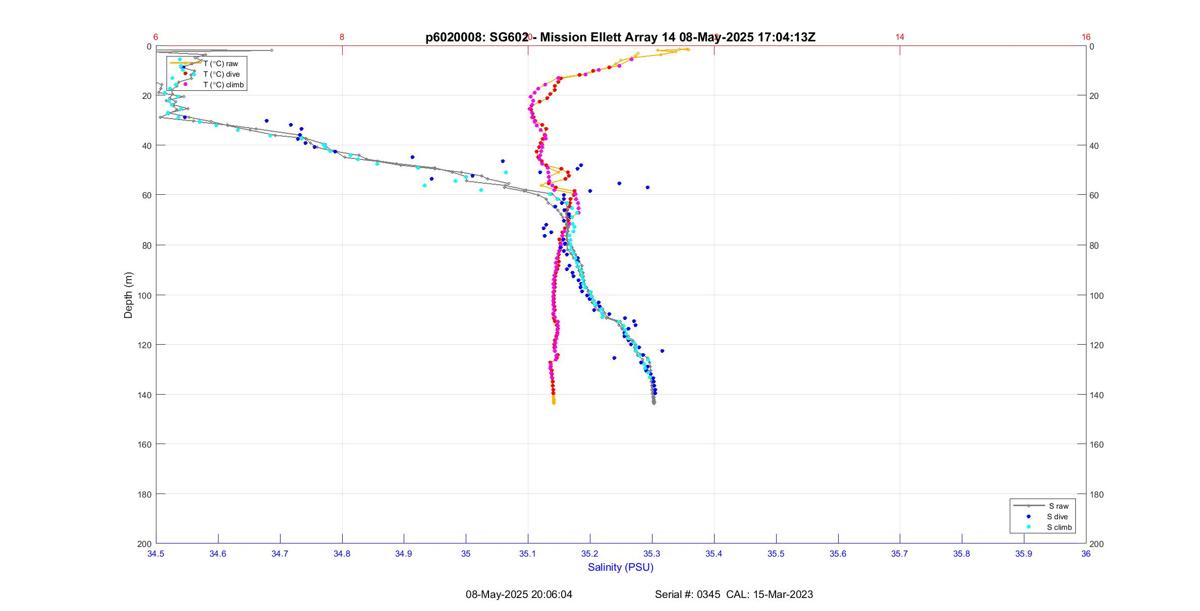Click the left depth axis tick label 200
The width and height of the screenshot is (1200, 611).
pos(143,543)
